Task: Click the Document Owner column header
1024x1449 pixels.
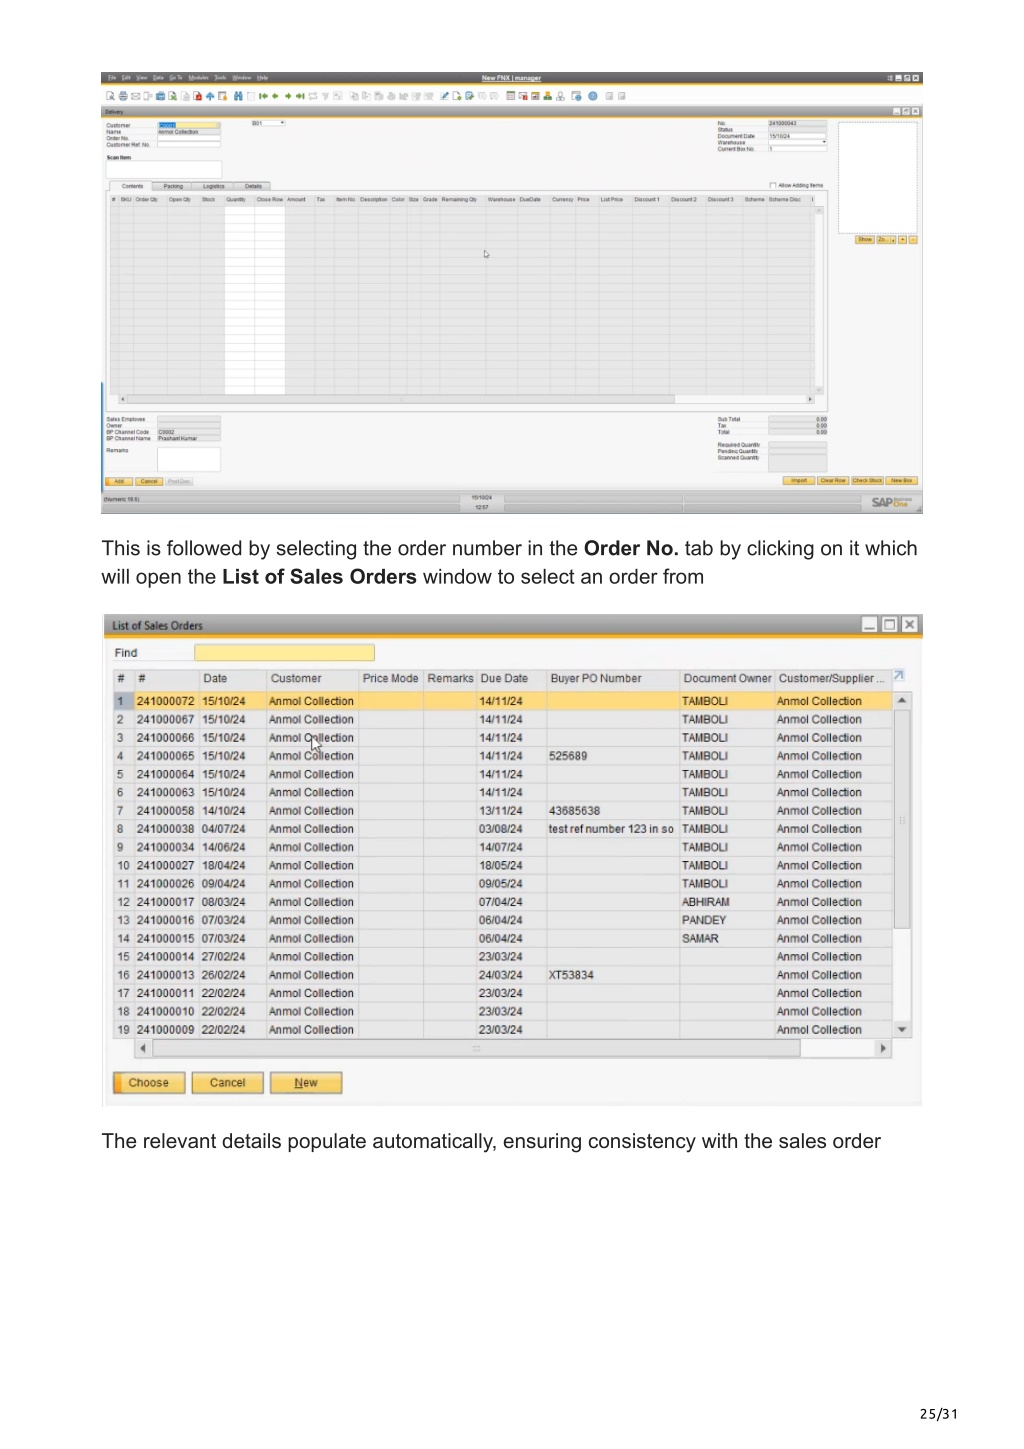Action: (727, 678)
